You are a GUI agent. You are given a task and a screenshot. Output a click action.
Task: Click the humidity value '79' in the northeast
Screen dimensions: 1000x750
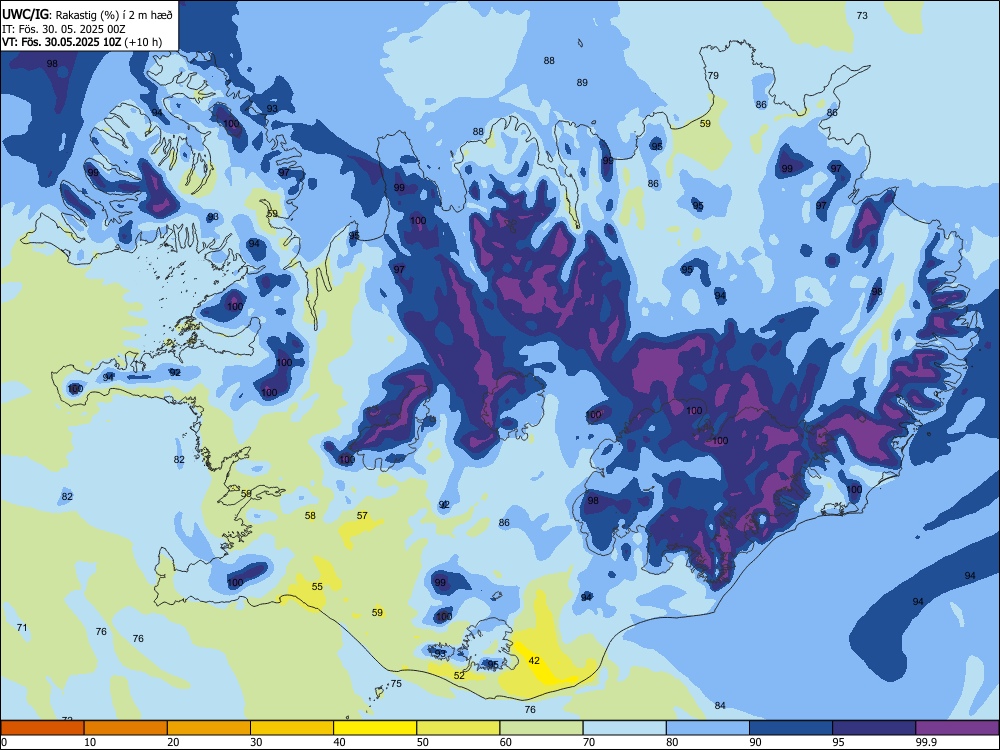point(713,75)
